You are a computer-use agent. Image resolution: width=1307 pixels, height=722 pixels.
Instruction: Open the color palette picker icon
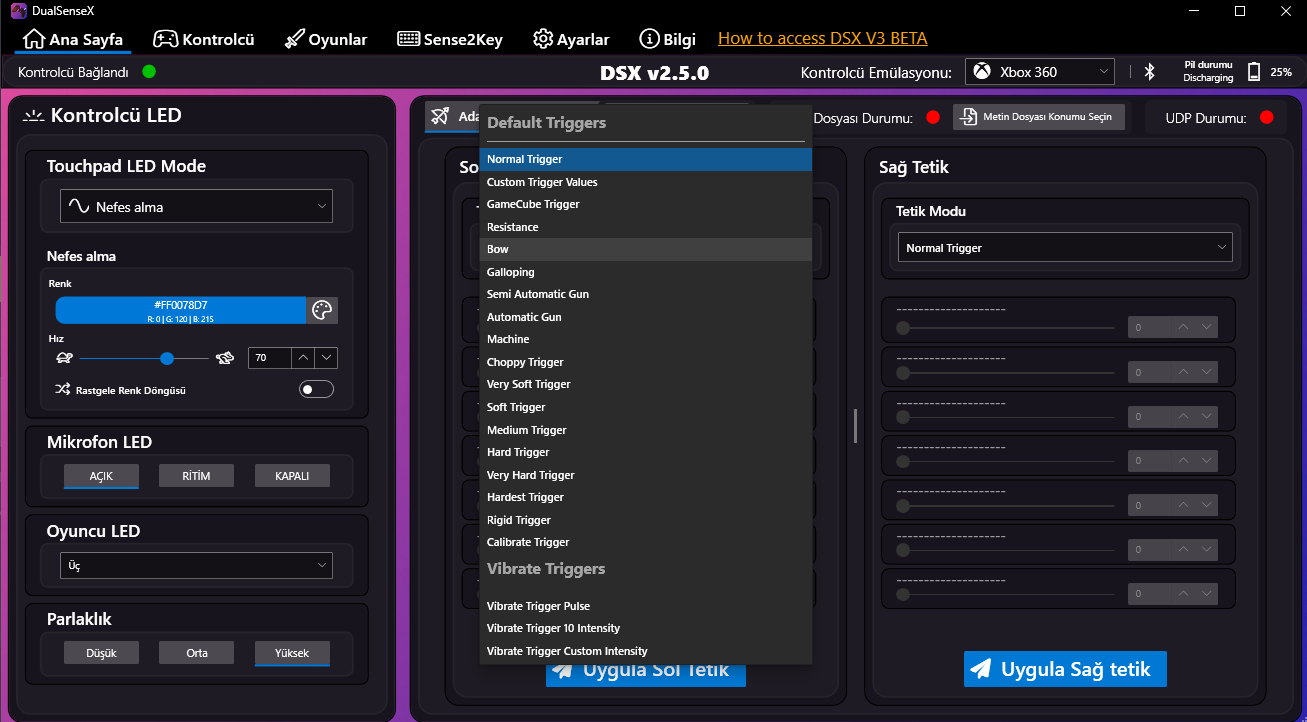click(x=321, y=310)
